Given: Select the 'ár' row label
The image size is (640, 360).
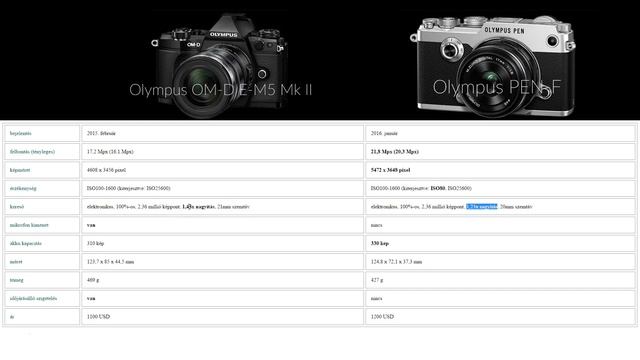Looking at the screenshot, I should (x=12, y=317).
